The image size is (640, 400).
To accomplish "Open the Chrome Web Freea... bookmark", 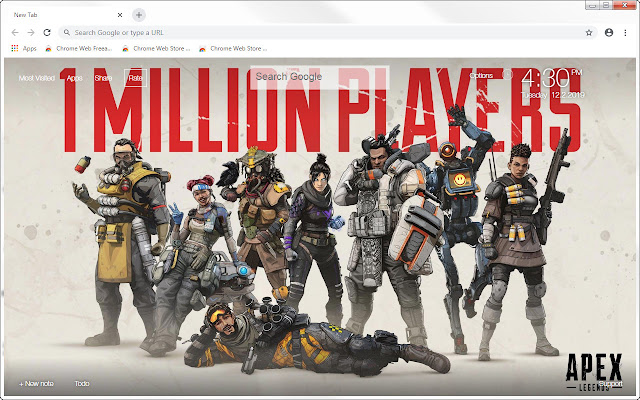I will [79, 48].
